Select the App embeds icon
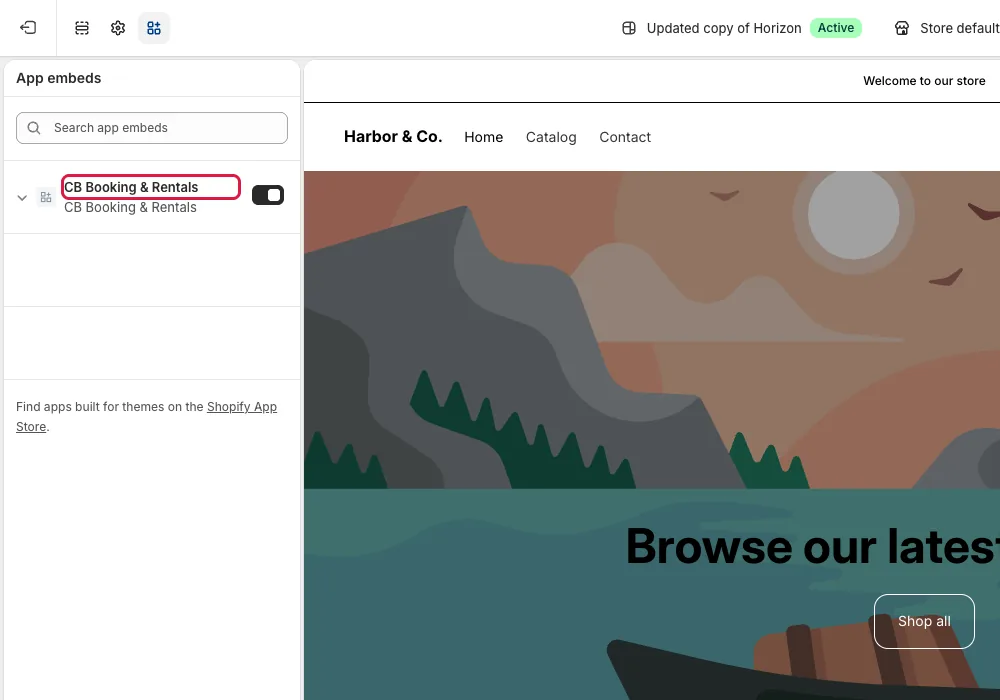 click(x=154, y=28)
